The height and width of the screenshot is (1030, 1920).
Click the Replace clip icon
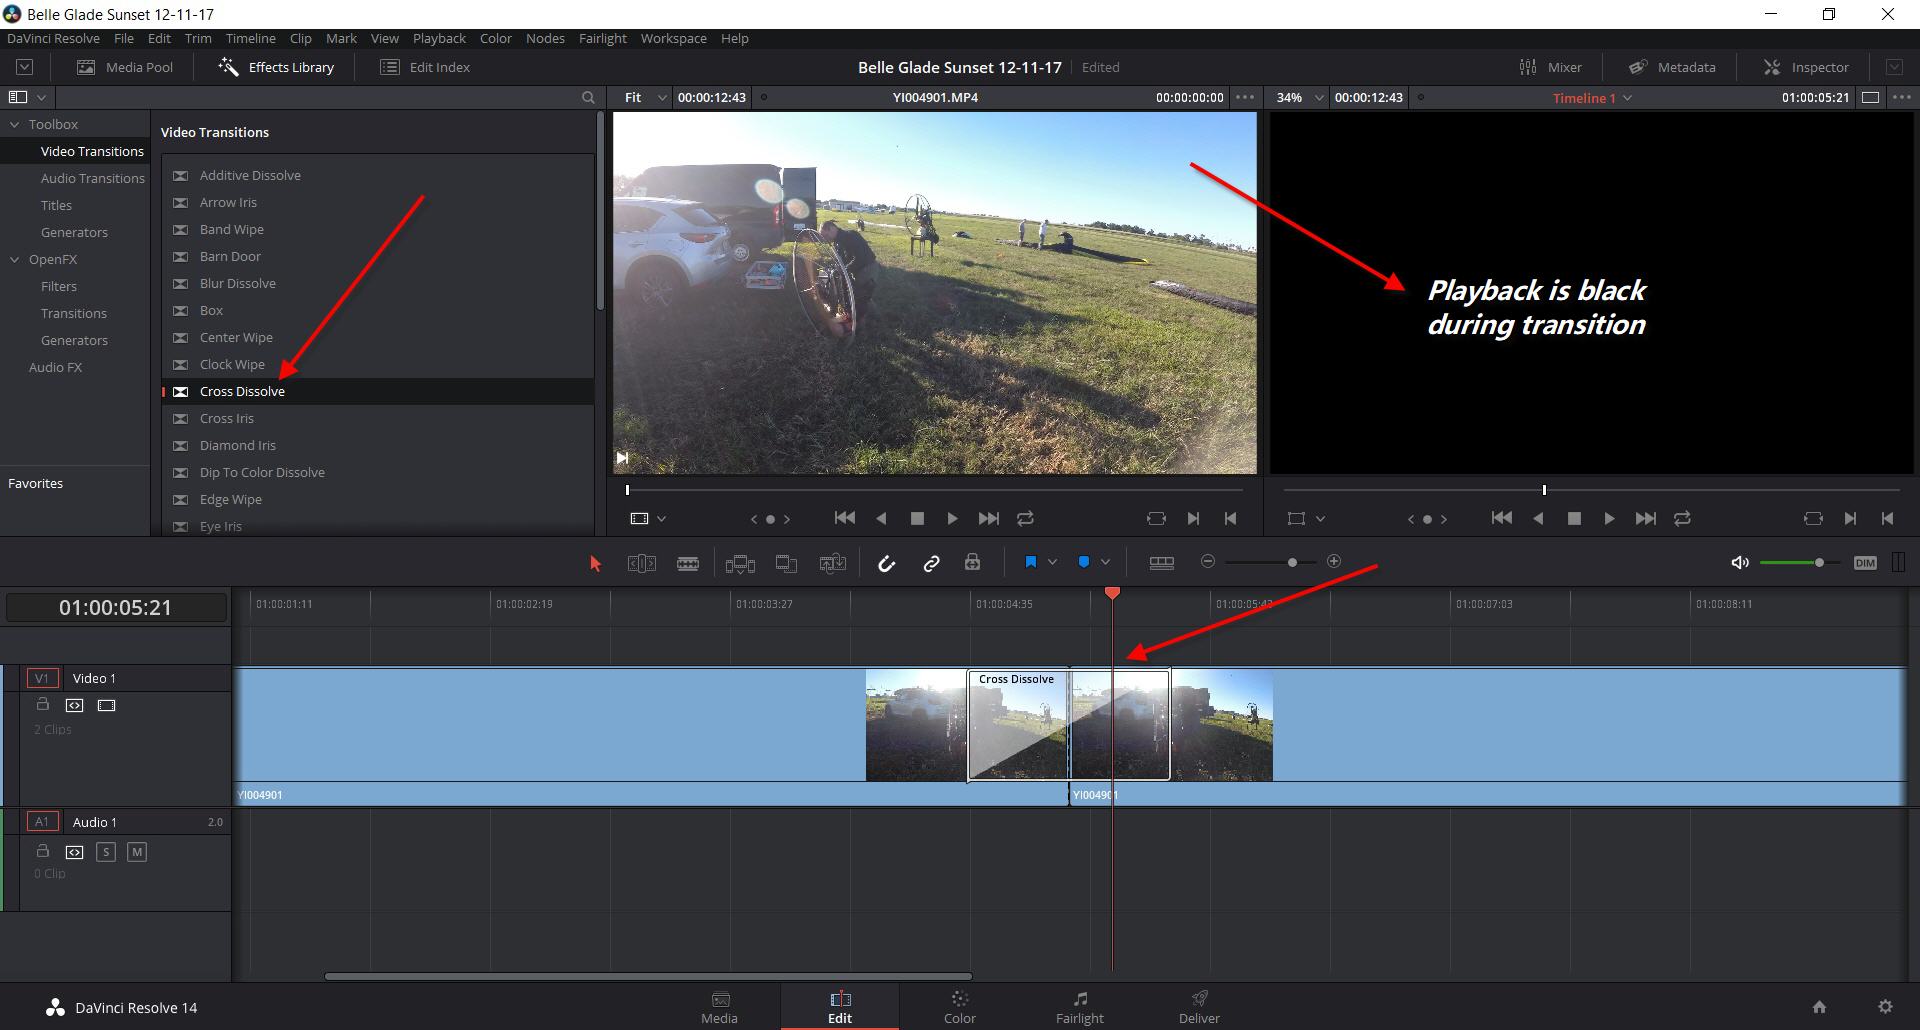click(x=832, y=563)
